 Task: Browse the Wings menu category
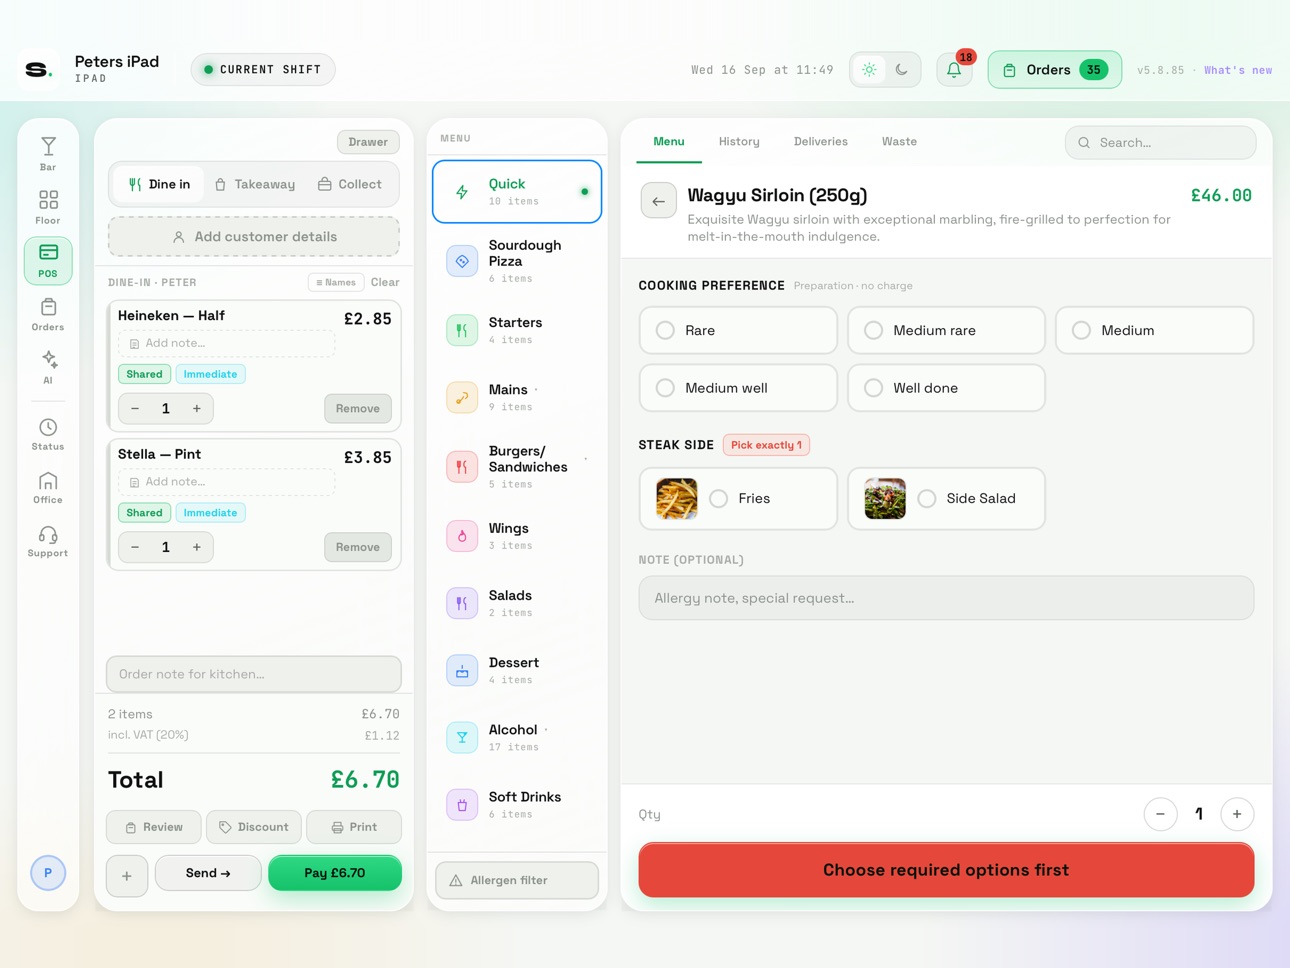click(517, 536)
